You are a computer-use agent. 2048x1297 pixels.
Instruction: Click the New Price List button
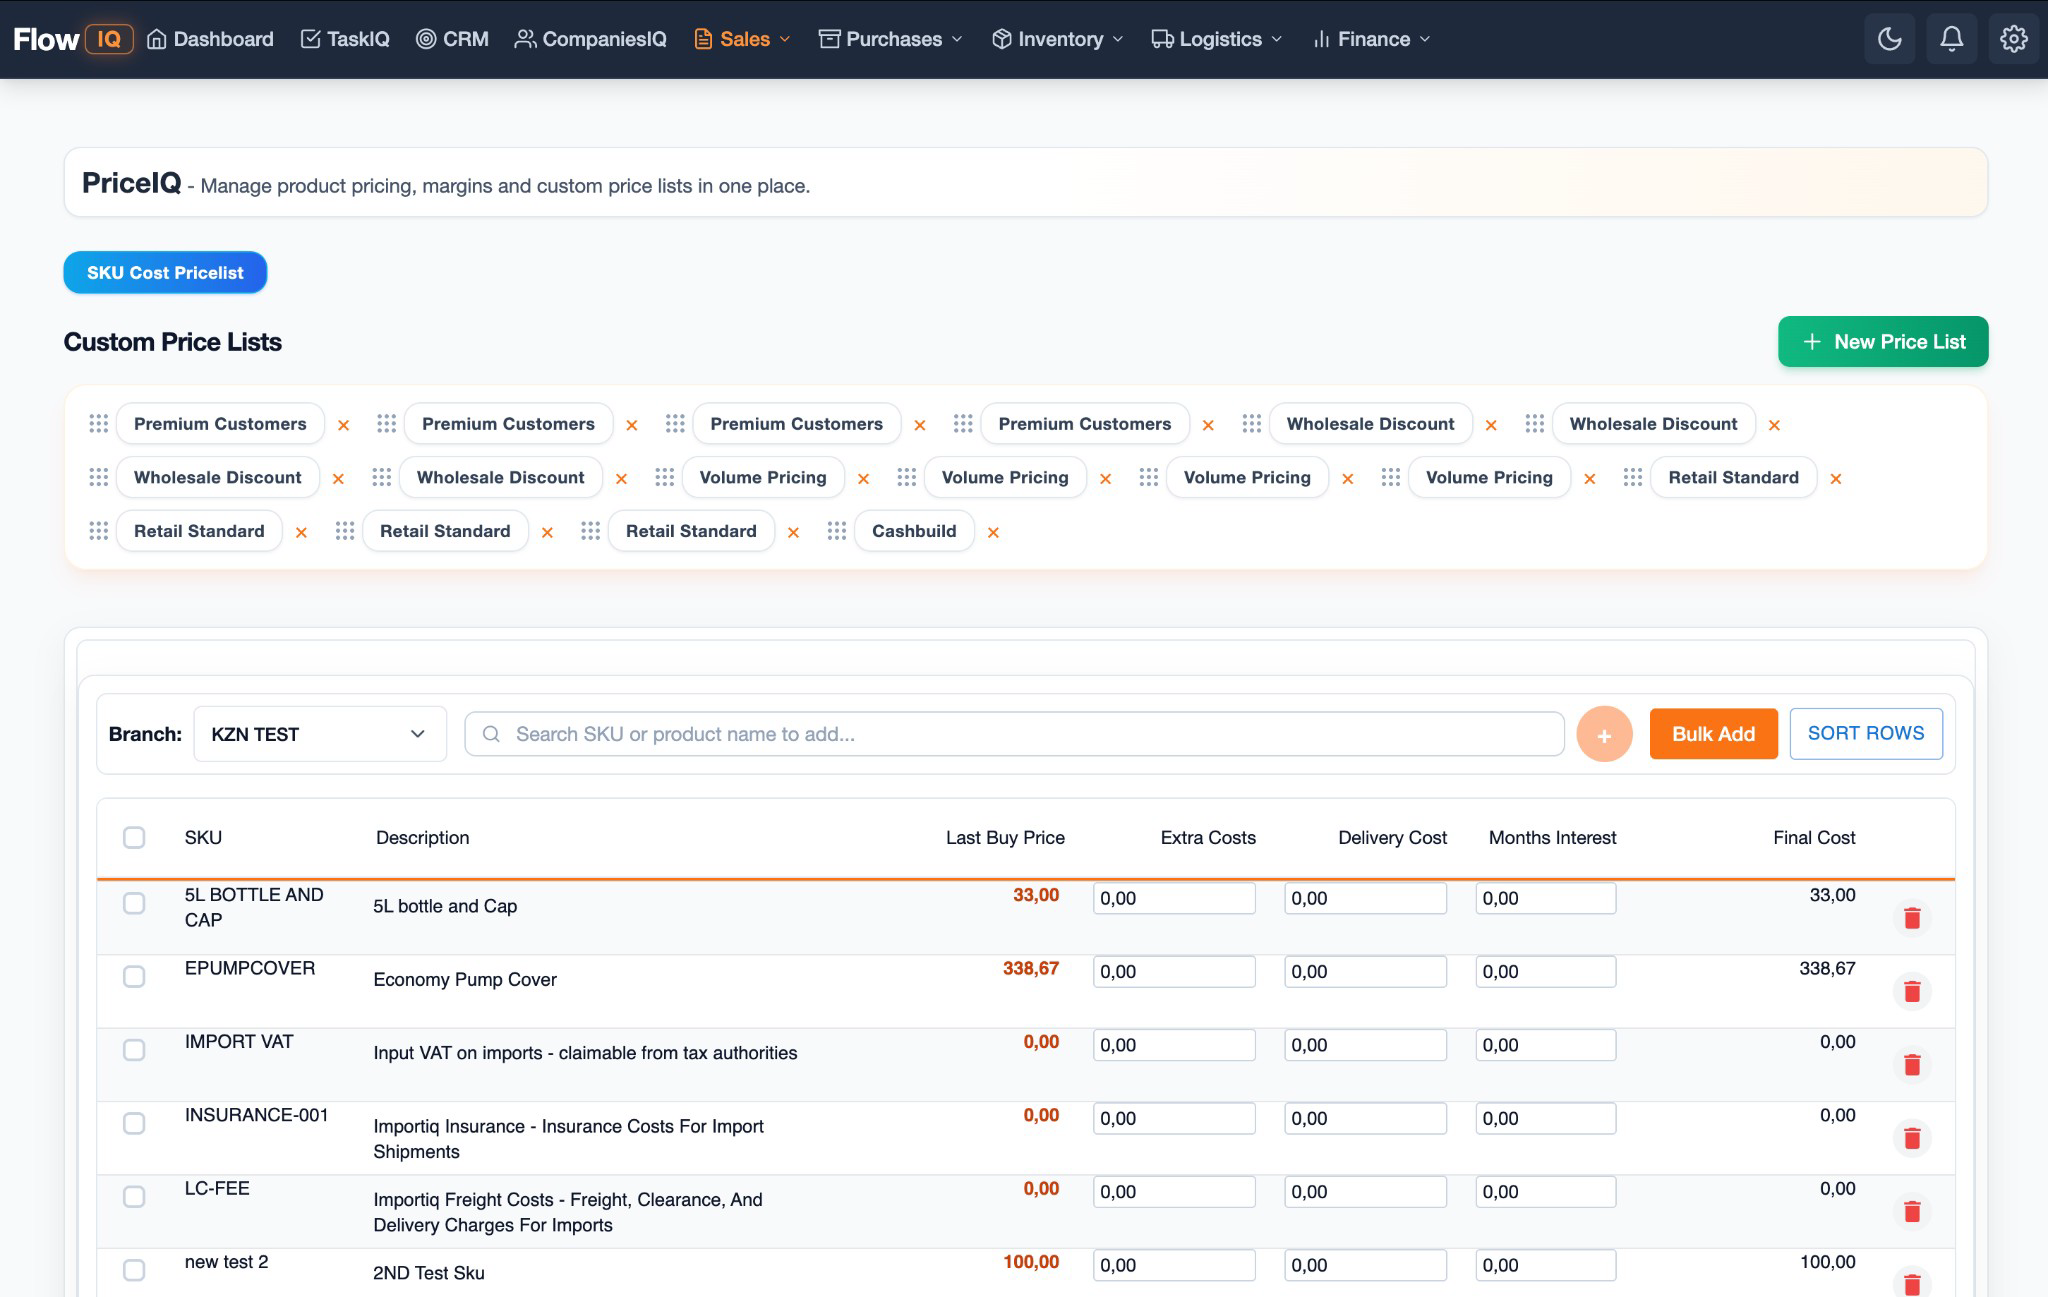click(1883, 341)
